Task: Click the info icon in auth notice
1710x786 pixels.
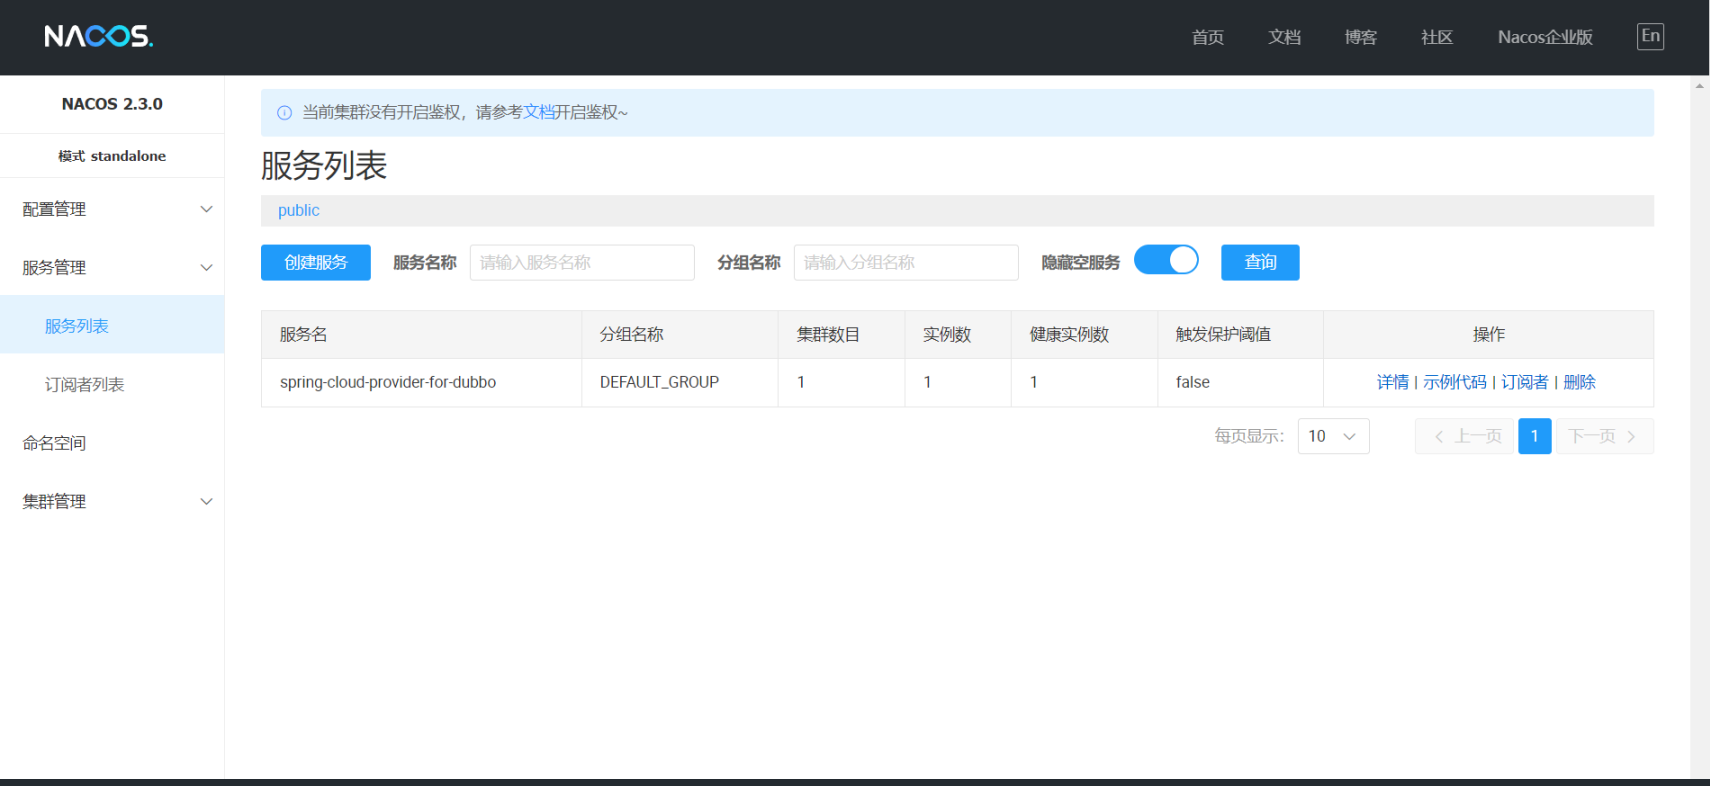Action: pyautogui.click(x=284, y=113)
